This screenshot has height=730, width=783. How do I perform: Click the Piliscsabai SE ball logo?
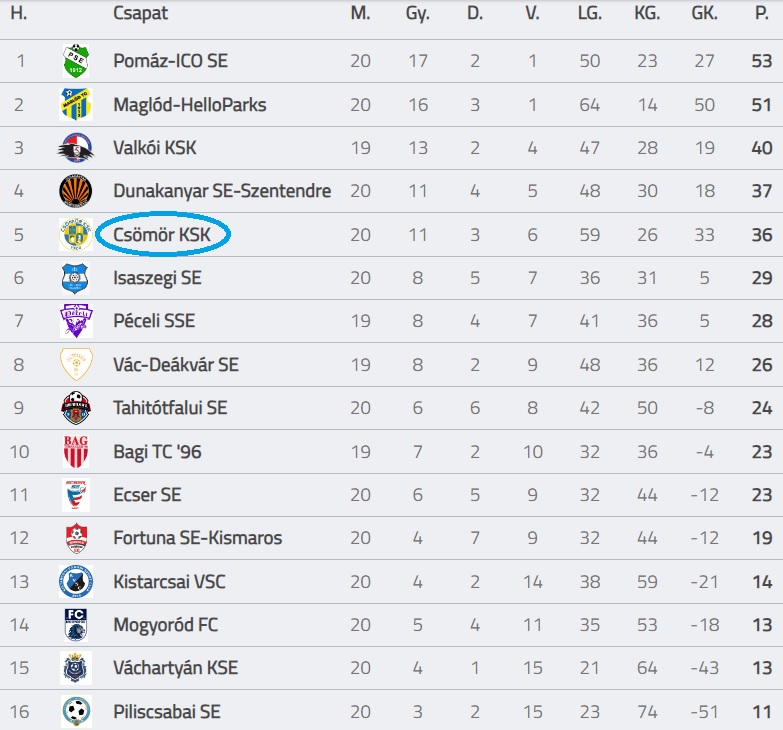click(76, 712)
